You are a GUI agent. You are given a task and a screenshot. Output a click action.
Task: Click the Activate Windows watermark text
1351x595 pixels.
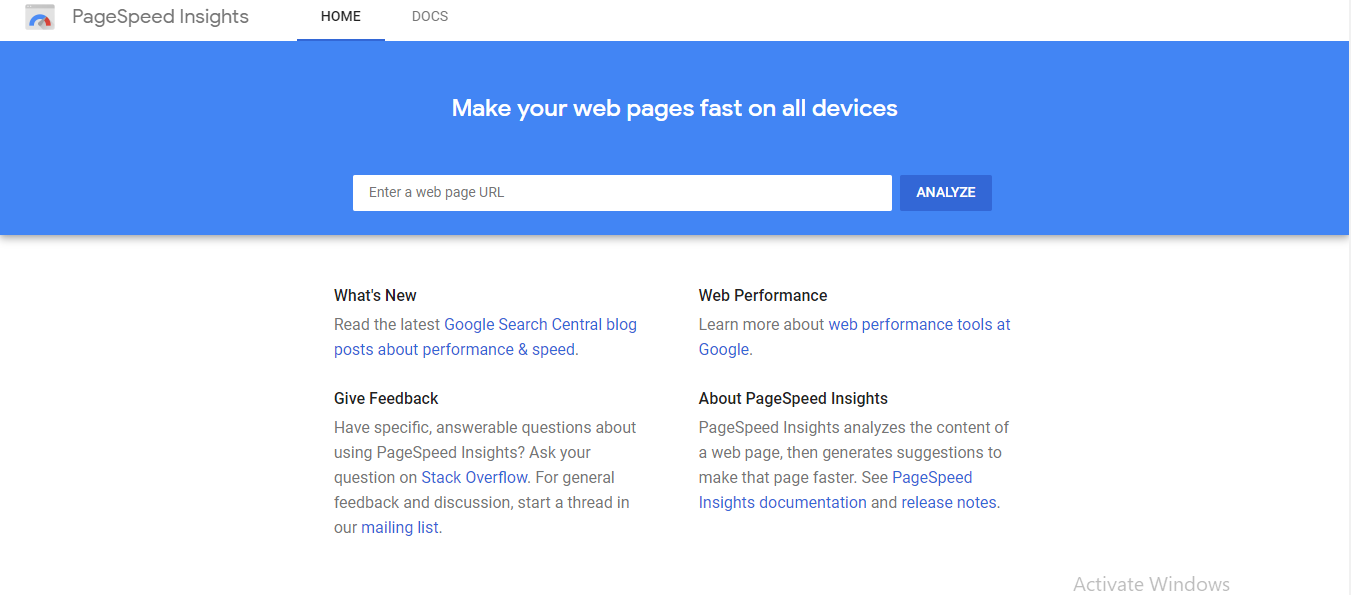(x=1151, y=584)
